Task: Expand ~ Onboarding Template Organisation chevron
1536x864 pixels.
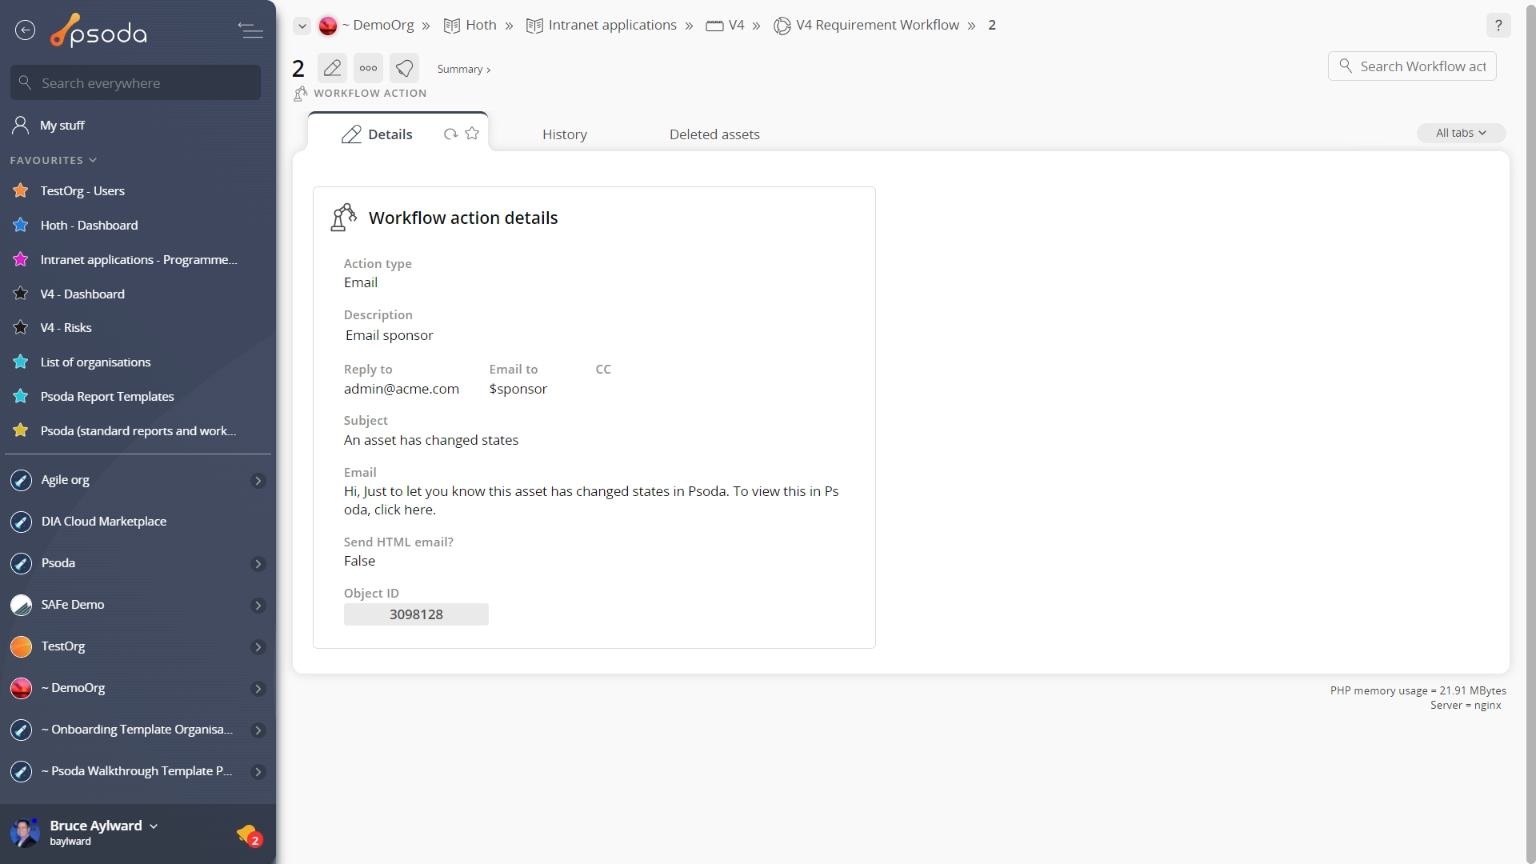Action: [x=258, y=731]
